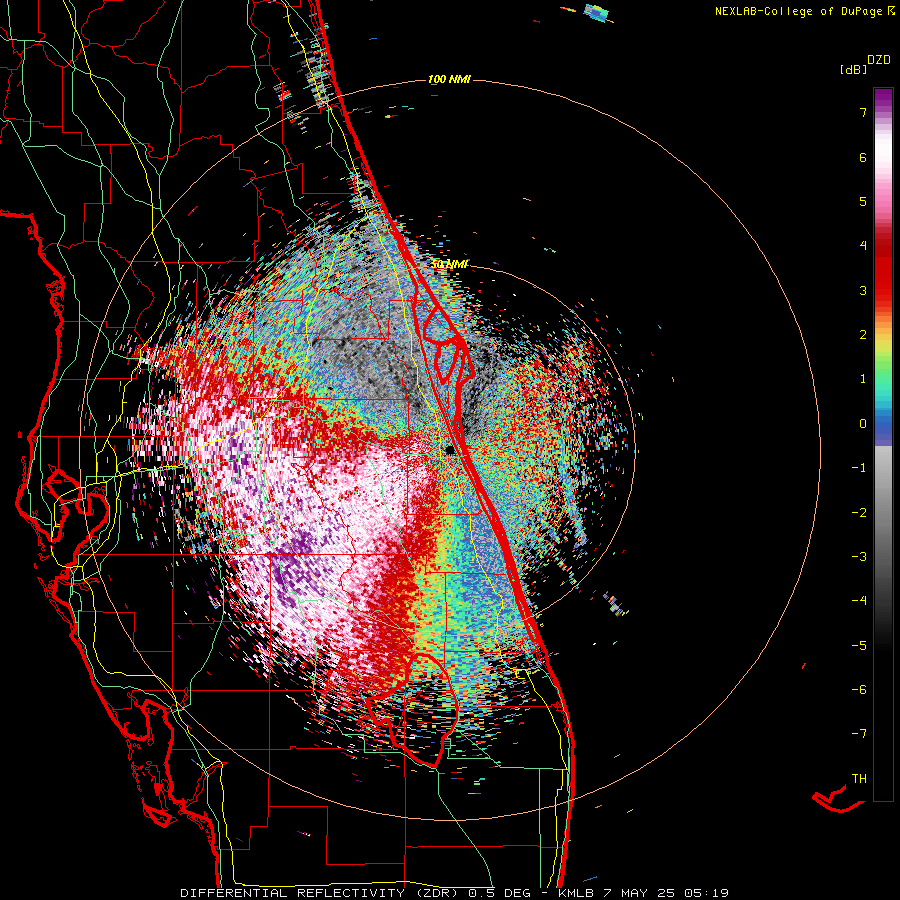Click the 2 value on the color scale
Screen dimensions: 900x900
pyautogui.click(x=863, y=335)
